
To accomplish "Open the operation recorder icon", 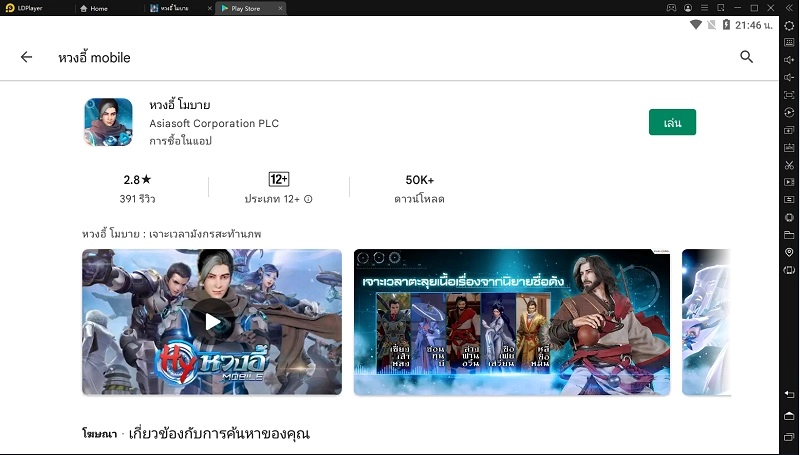I will coord(789,112).
